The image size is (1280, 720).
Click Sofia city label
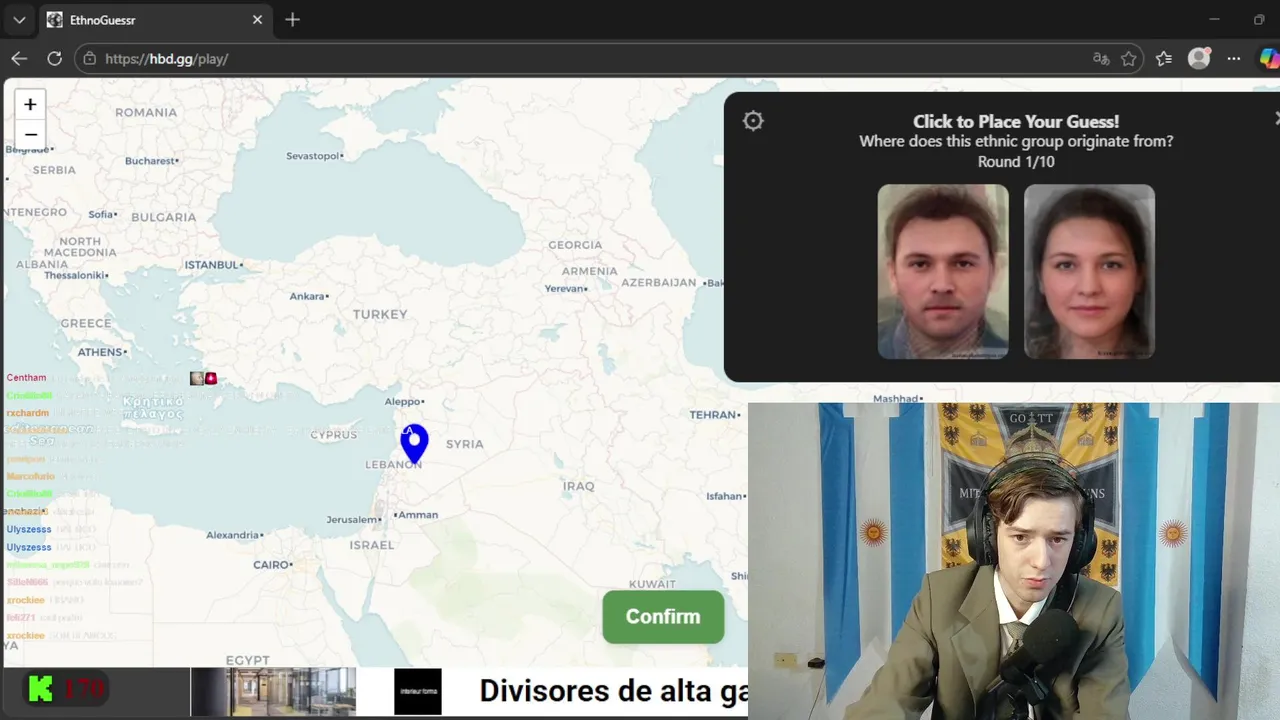pos(101,215)
